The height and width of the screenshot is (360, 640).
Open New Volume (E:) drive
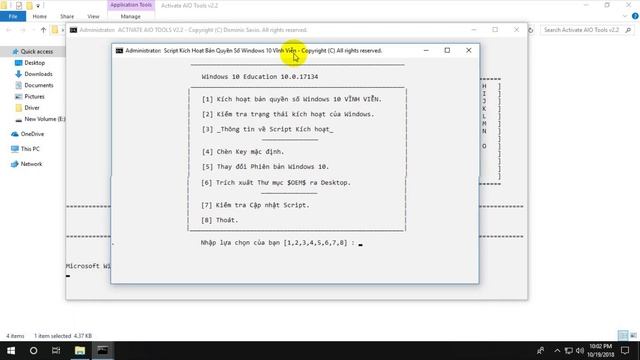pos(40,119)
